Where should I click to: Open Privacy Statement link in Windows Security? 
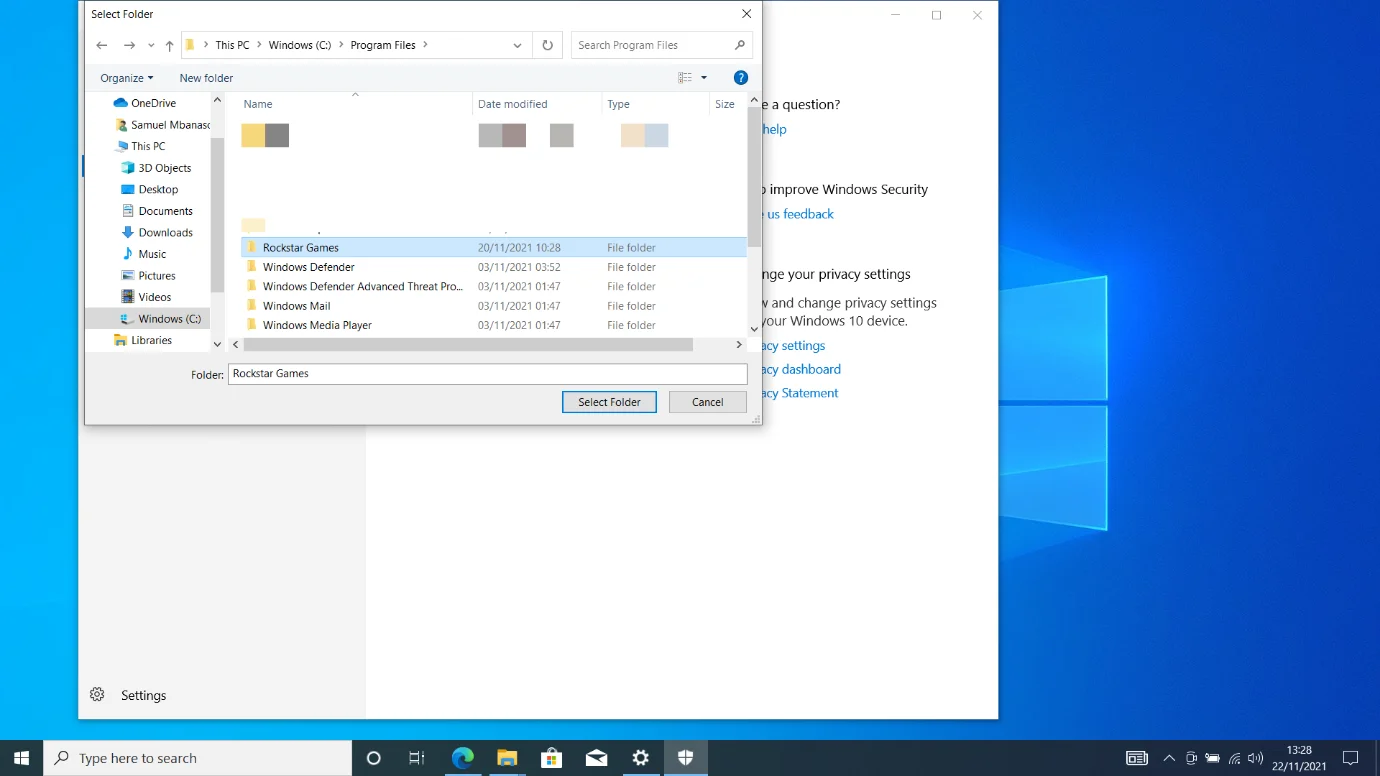(798, 393)
